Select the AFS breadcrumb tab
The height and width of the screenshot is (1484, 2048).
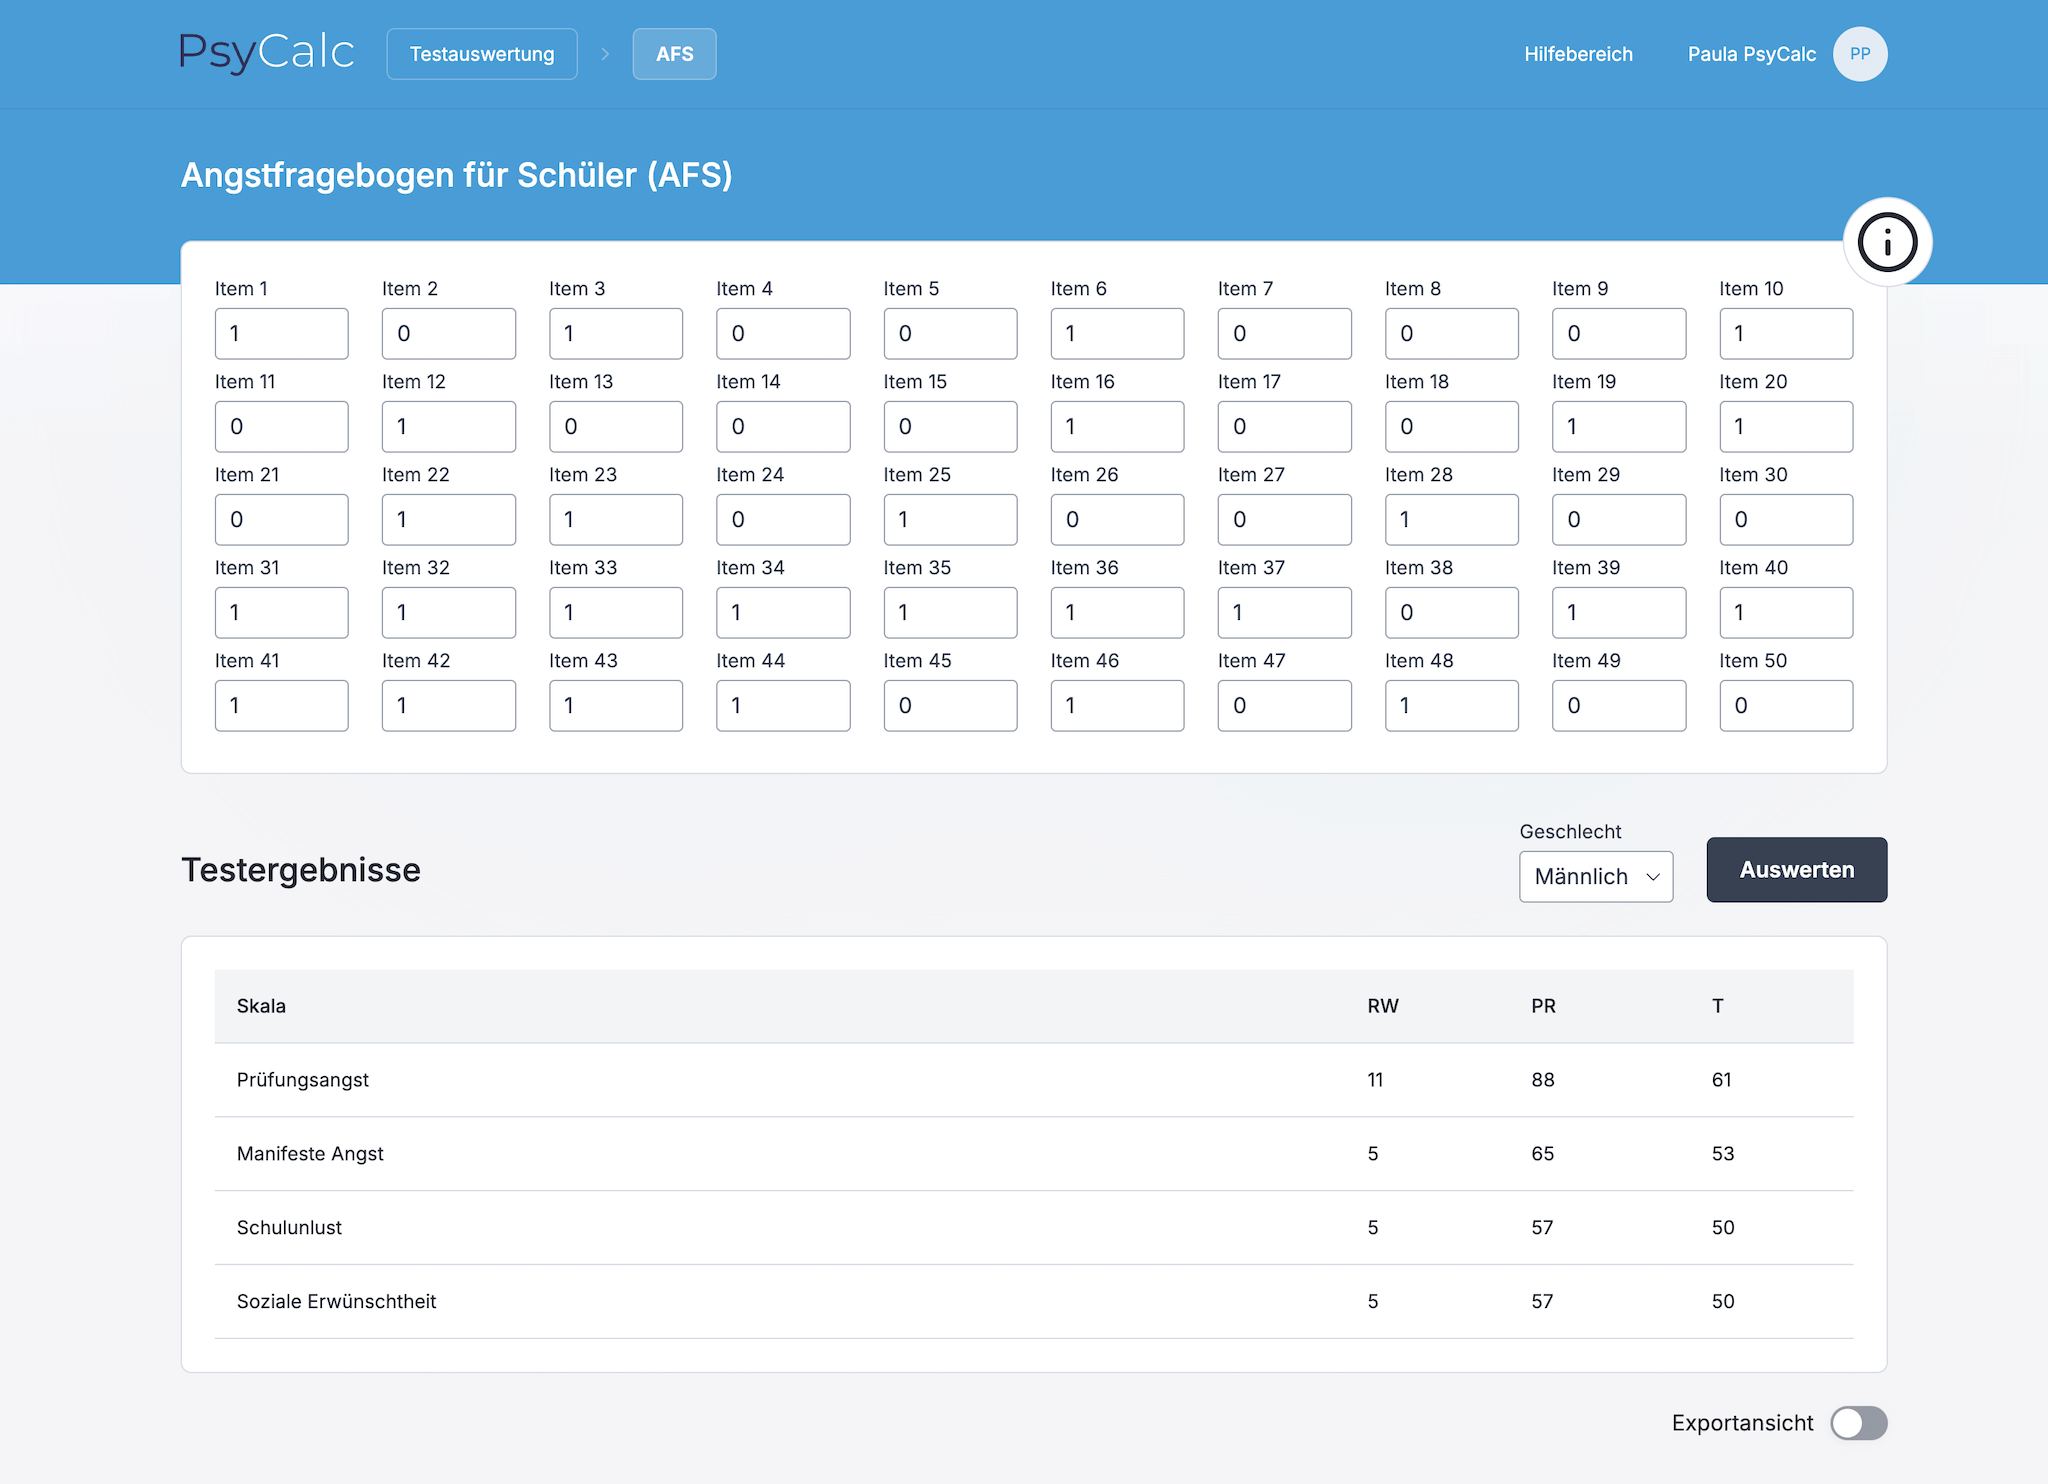coord(674,54)
